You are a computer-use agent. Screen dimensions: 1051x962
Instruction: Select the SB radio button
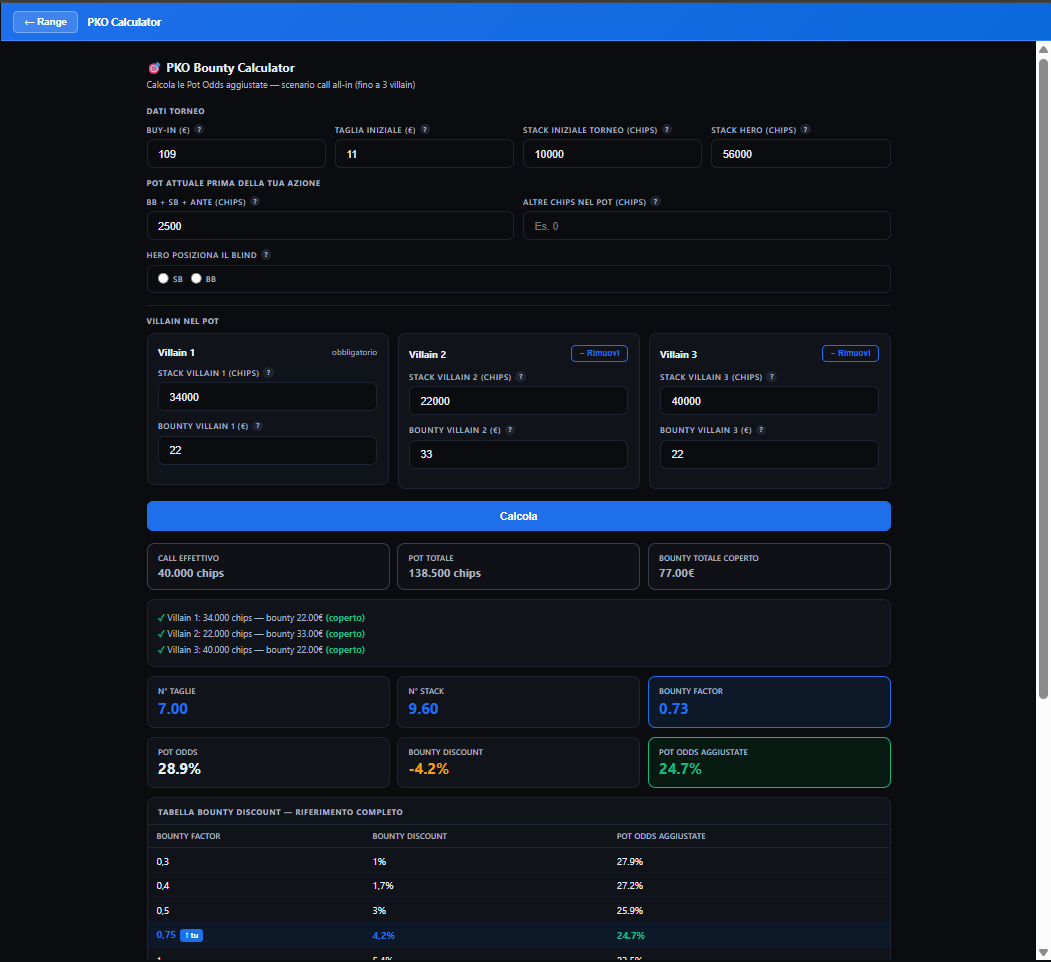(x=163, y=278)
